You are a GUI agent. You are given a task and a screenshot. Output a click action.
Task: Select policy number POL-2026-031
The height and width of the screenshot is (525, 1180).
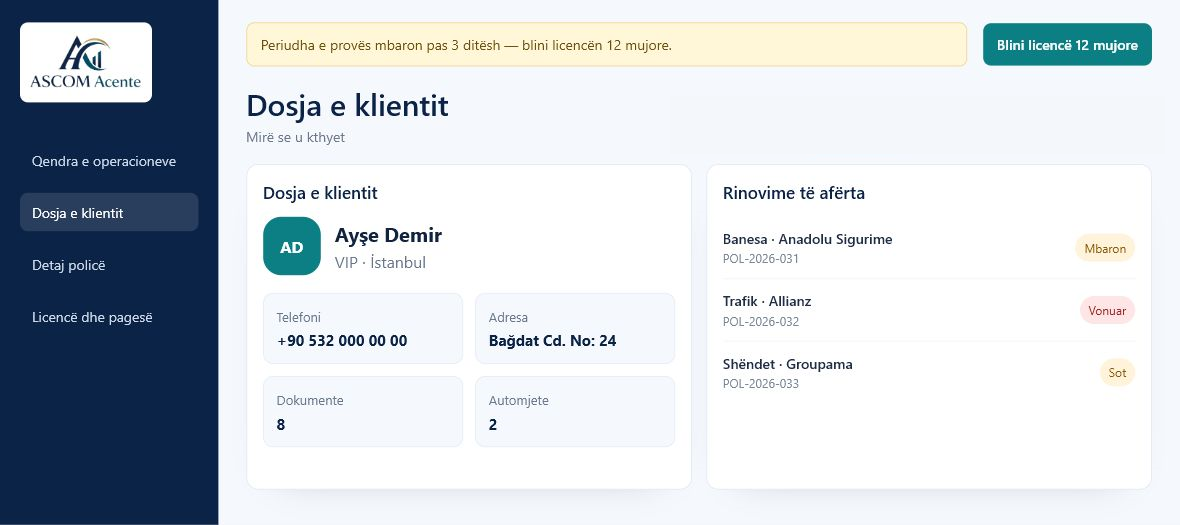click(x=761, y=259)
